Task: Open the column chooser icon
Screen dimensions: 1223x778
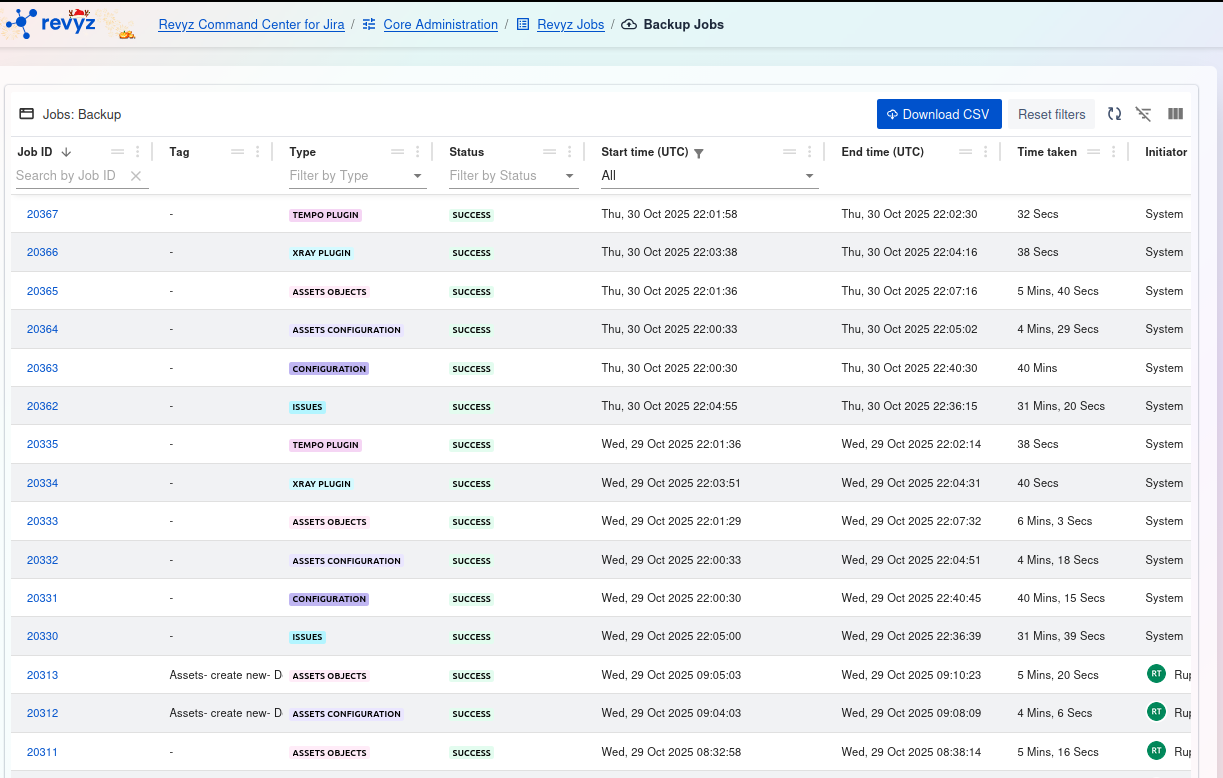Action: (x=1175, y=114)
